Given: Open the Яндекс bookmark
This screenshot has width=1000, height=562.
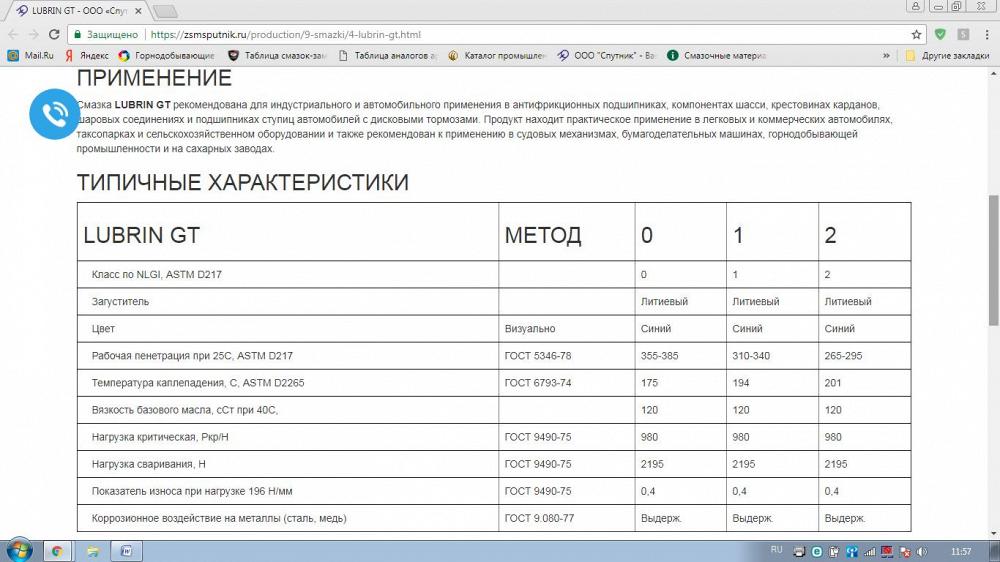Looking at the screenshot, I should (87, 56).
